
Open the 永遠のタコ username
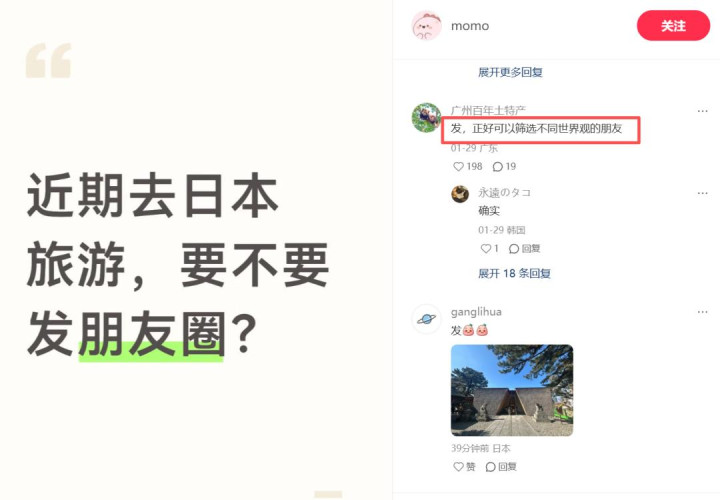[x=504, y=192]
